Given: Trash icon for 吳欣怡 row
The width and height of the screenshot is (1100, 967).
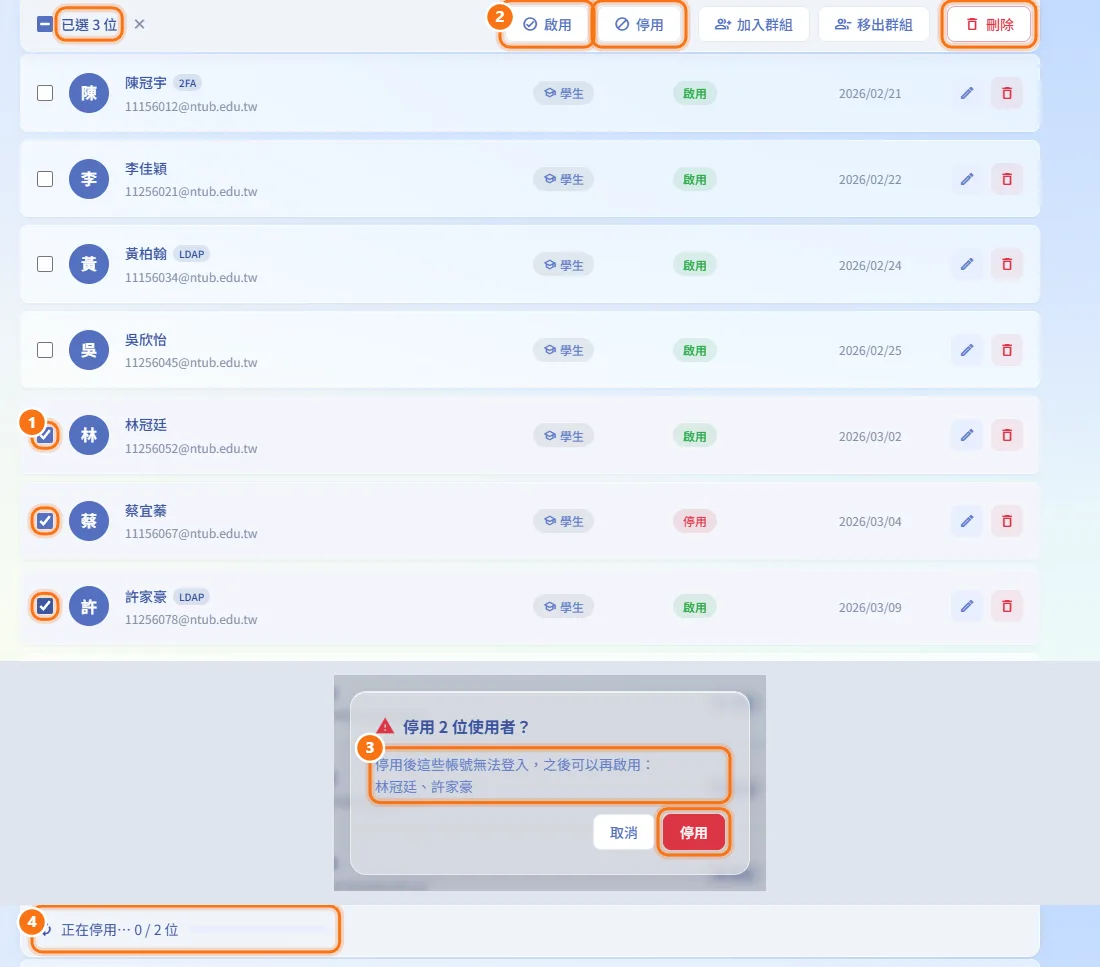Looking at the screenshot, I should pyautogui.click(x=1007, y=350).
